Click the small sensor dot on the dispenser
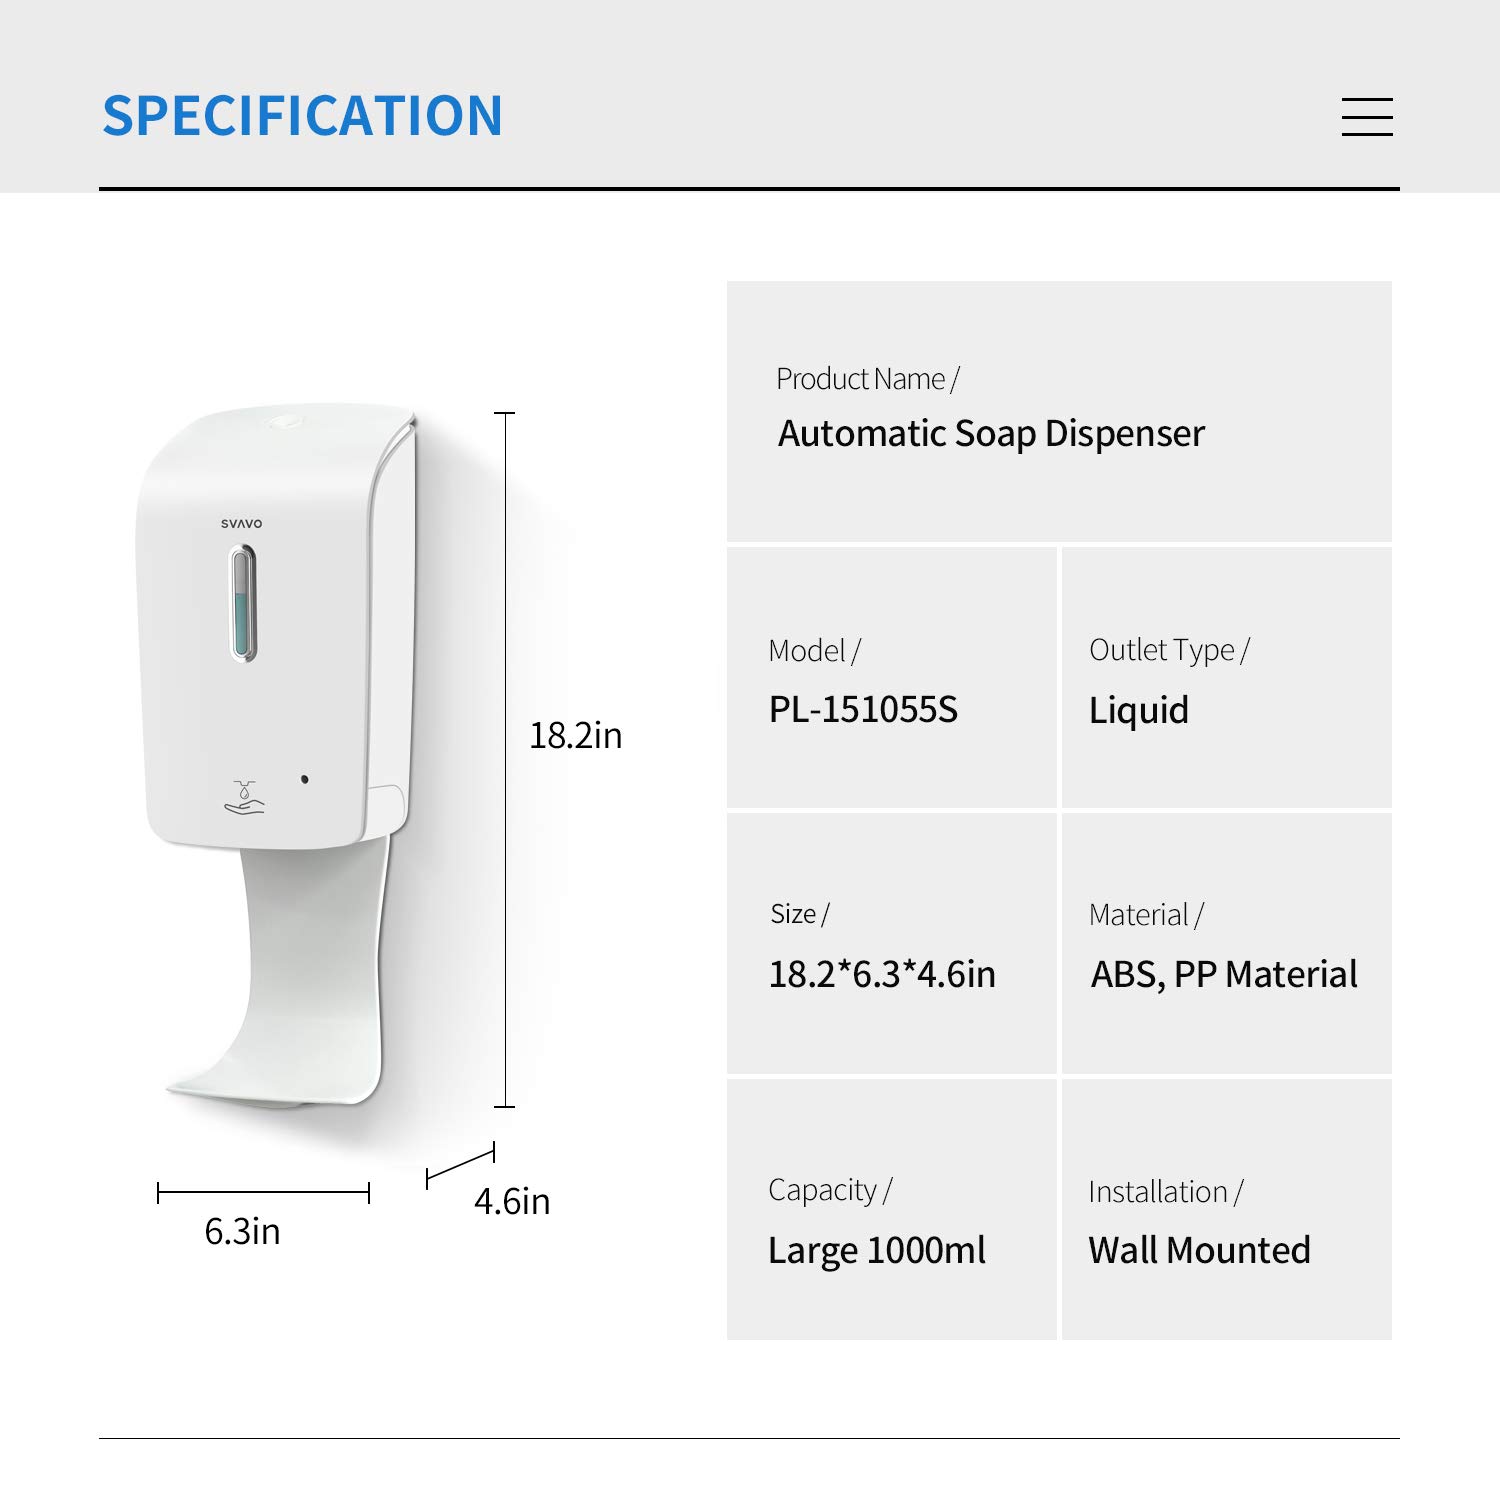This screenshot has height=1500, width=1500. [x=305, y=779]
